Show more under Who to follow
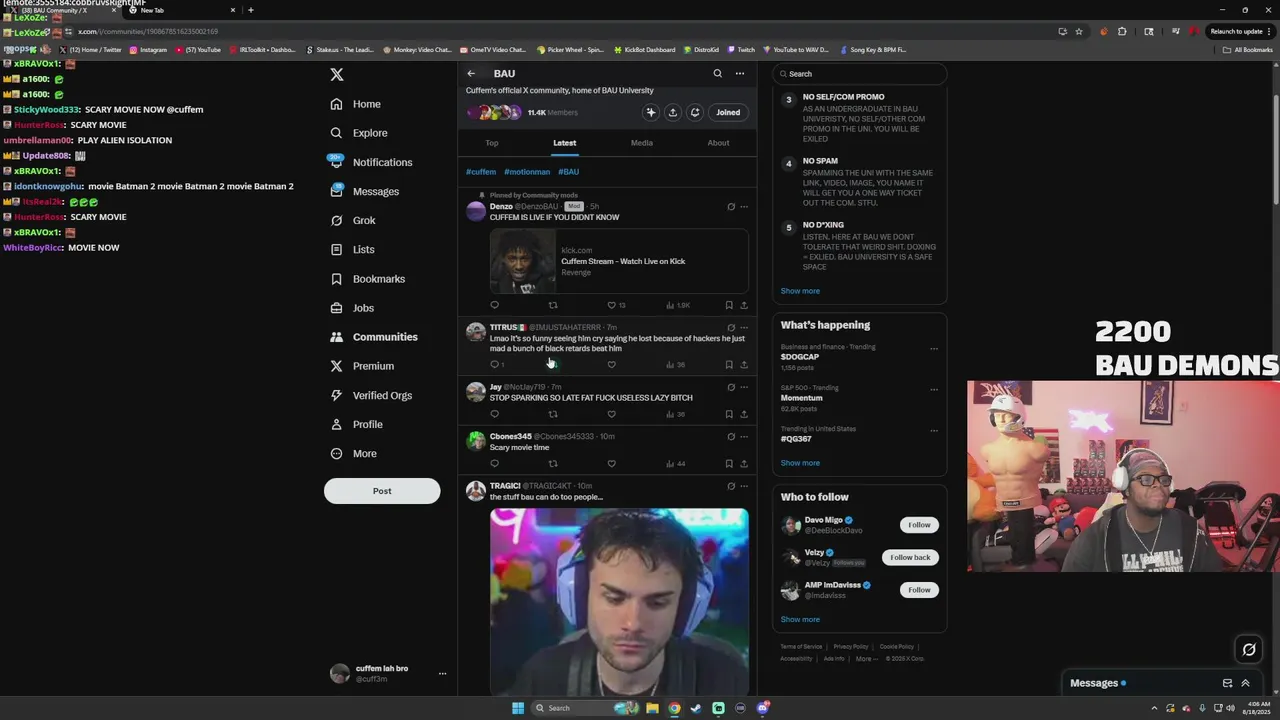This screenshot has width=1280, height=720. (800, 619)
